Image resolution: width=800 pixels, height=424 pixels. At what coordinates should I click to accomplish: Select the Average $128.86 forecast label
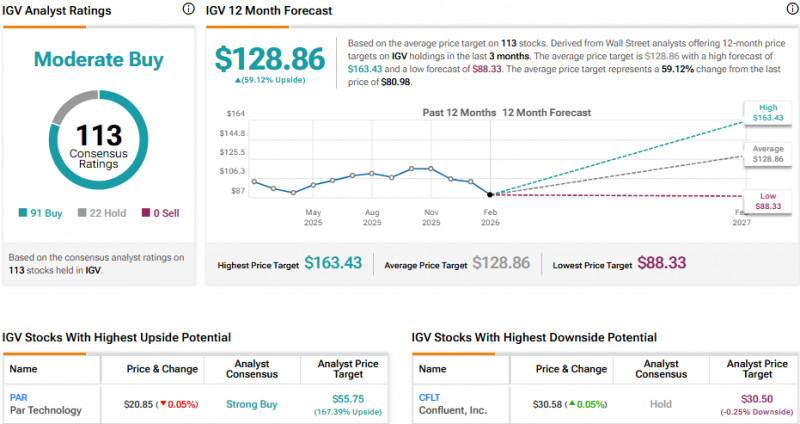pos(766,153)
